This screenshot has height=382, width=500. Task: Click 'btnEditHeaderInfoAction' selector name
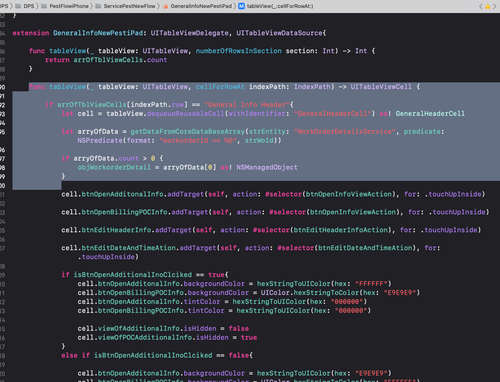pos(341,230)
